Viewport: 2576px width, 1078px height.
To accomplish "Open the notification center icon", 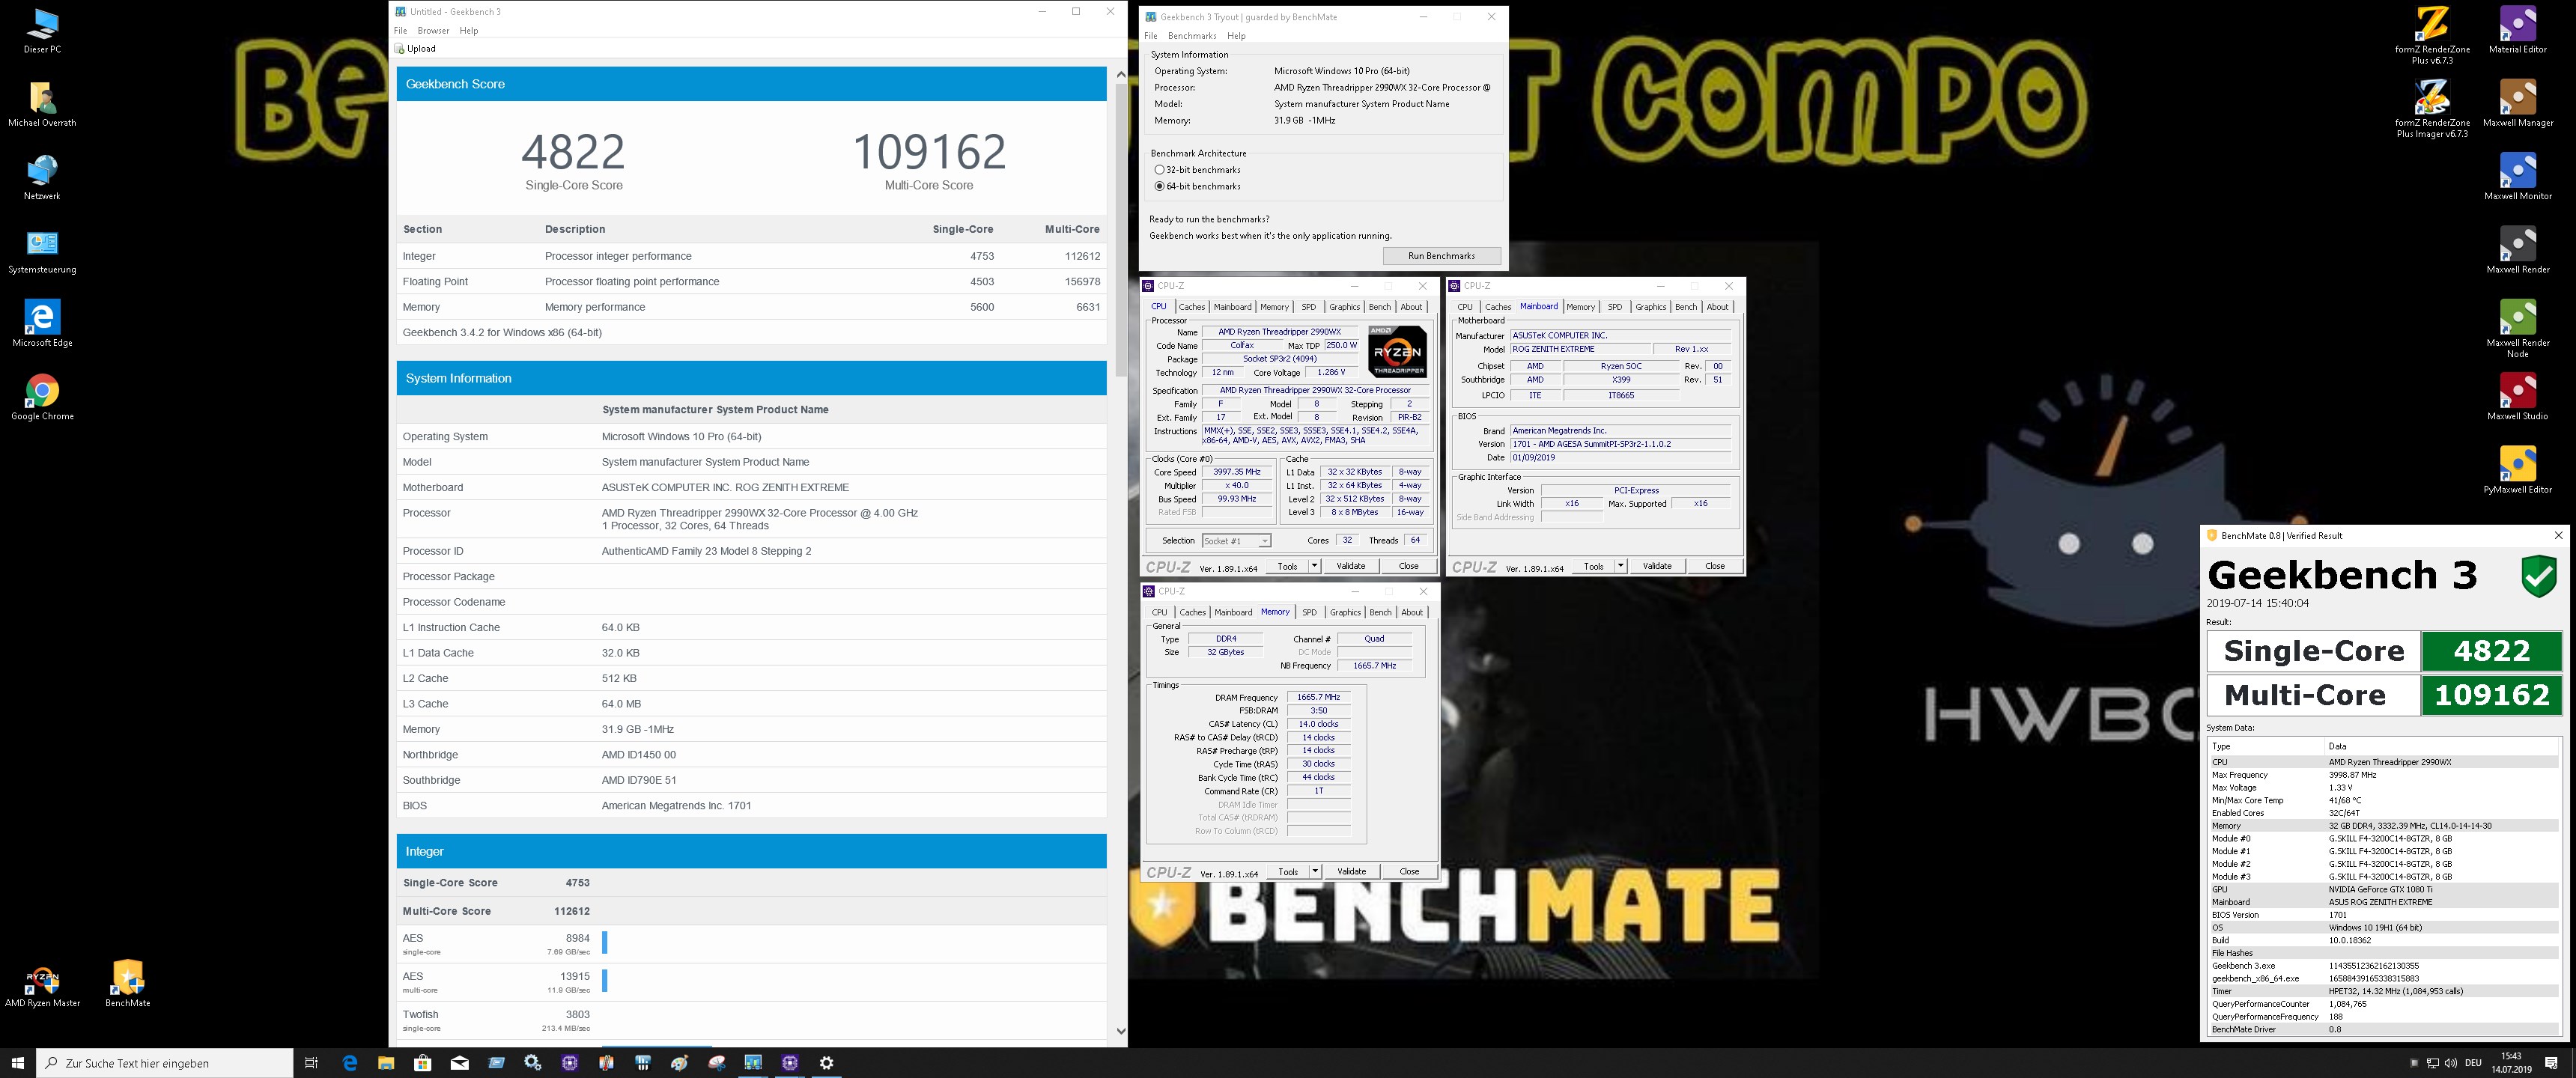I will click(2551, 1063).
